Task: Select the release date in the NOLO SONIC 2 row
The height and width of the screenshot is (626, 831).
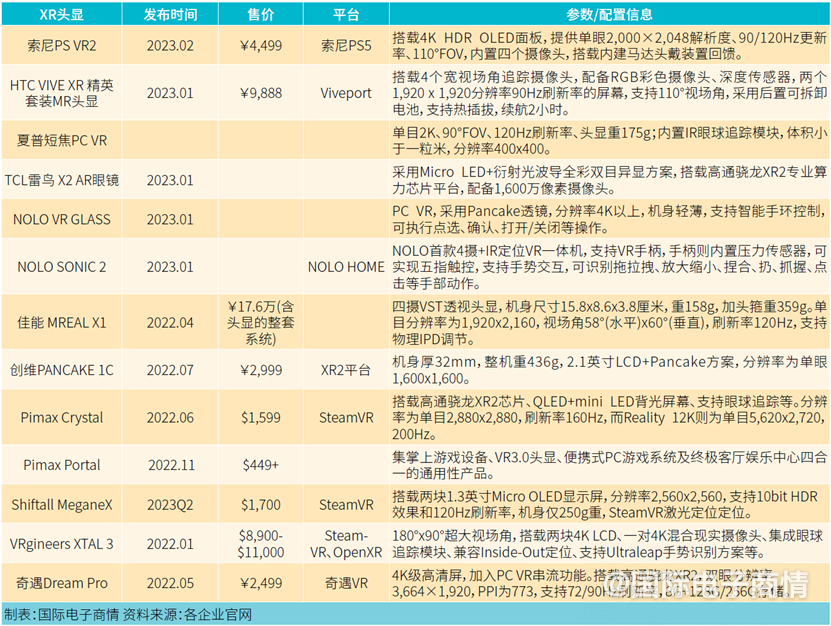Action: tap(170, 267)
